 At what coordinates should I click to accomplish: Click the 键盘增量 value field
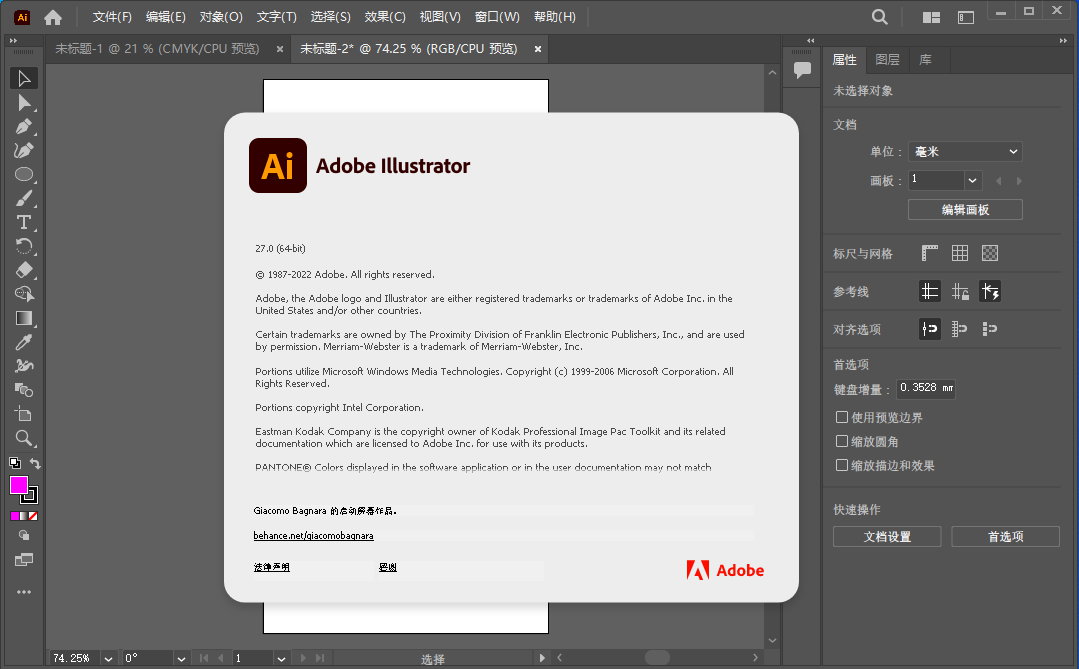tap(925, 389)
